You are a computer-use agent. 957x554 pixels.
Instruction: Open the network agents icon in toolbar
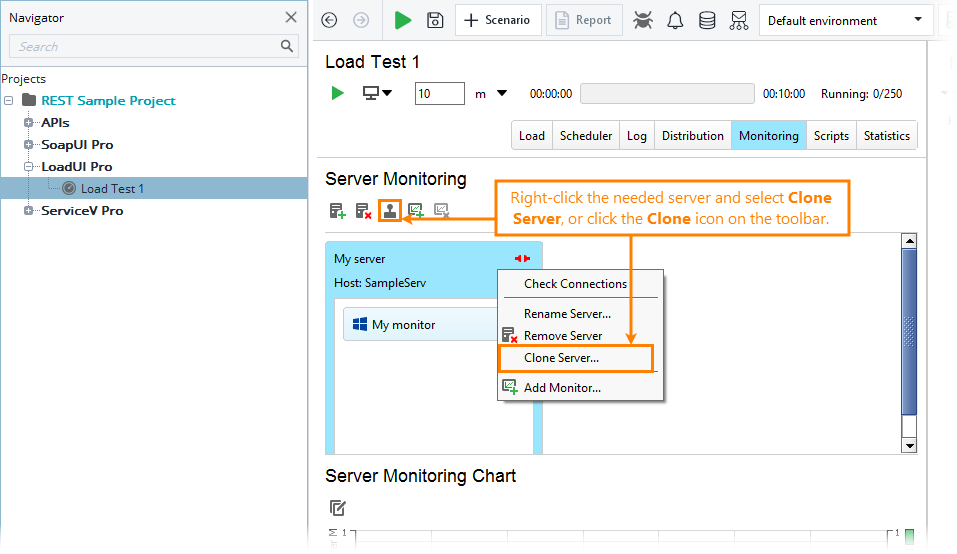point(739,20)
